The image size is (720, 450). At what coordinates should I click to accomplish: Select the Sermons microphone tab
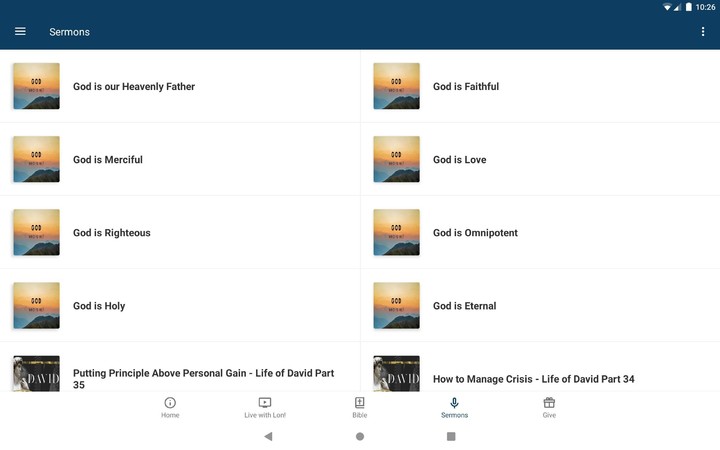pyautogui.click(x=454, y=407)
